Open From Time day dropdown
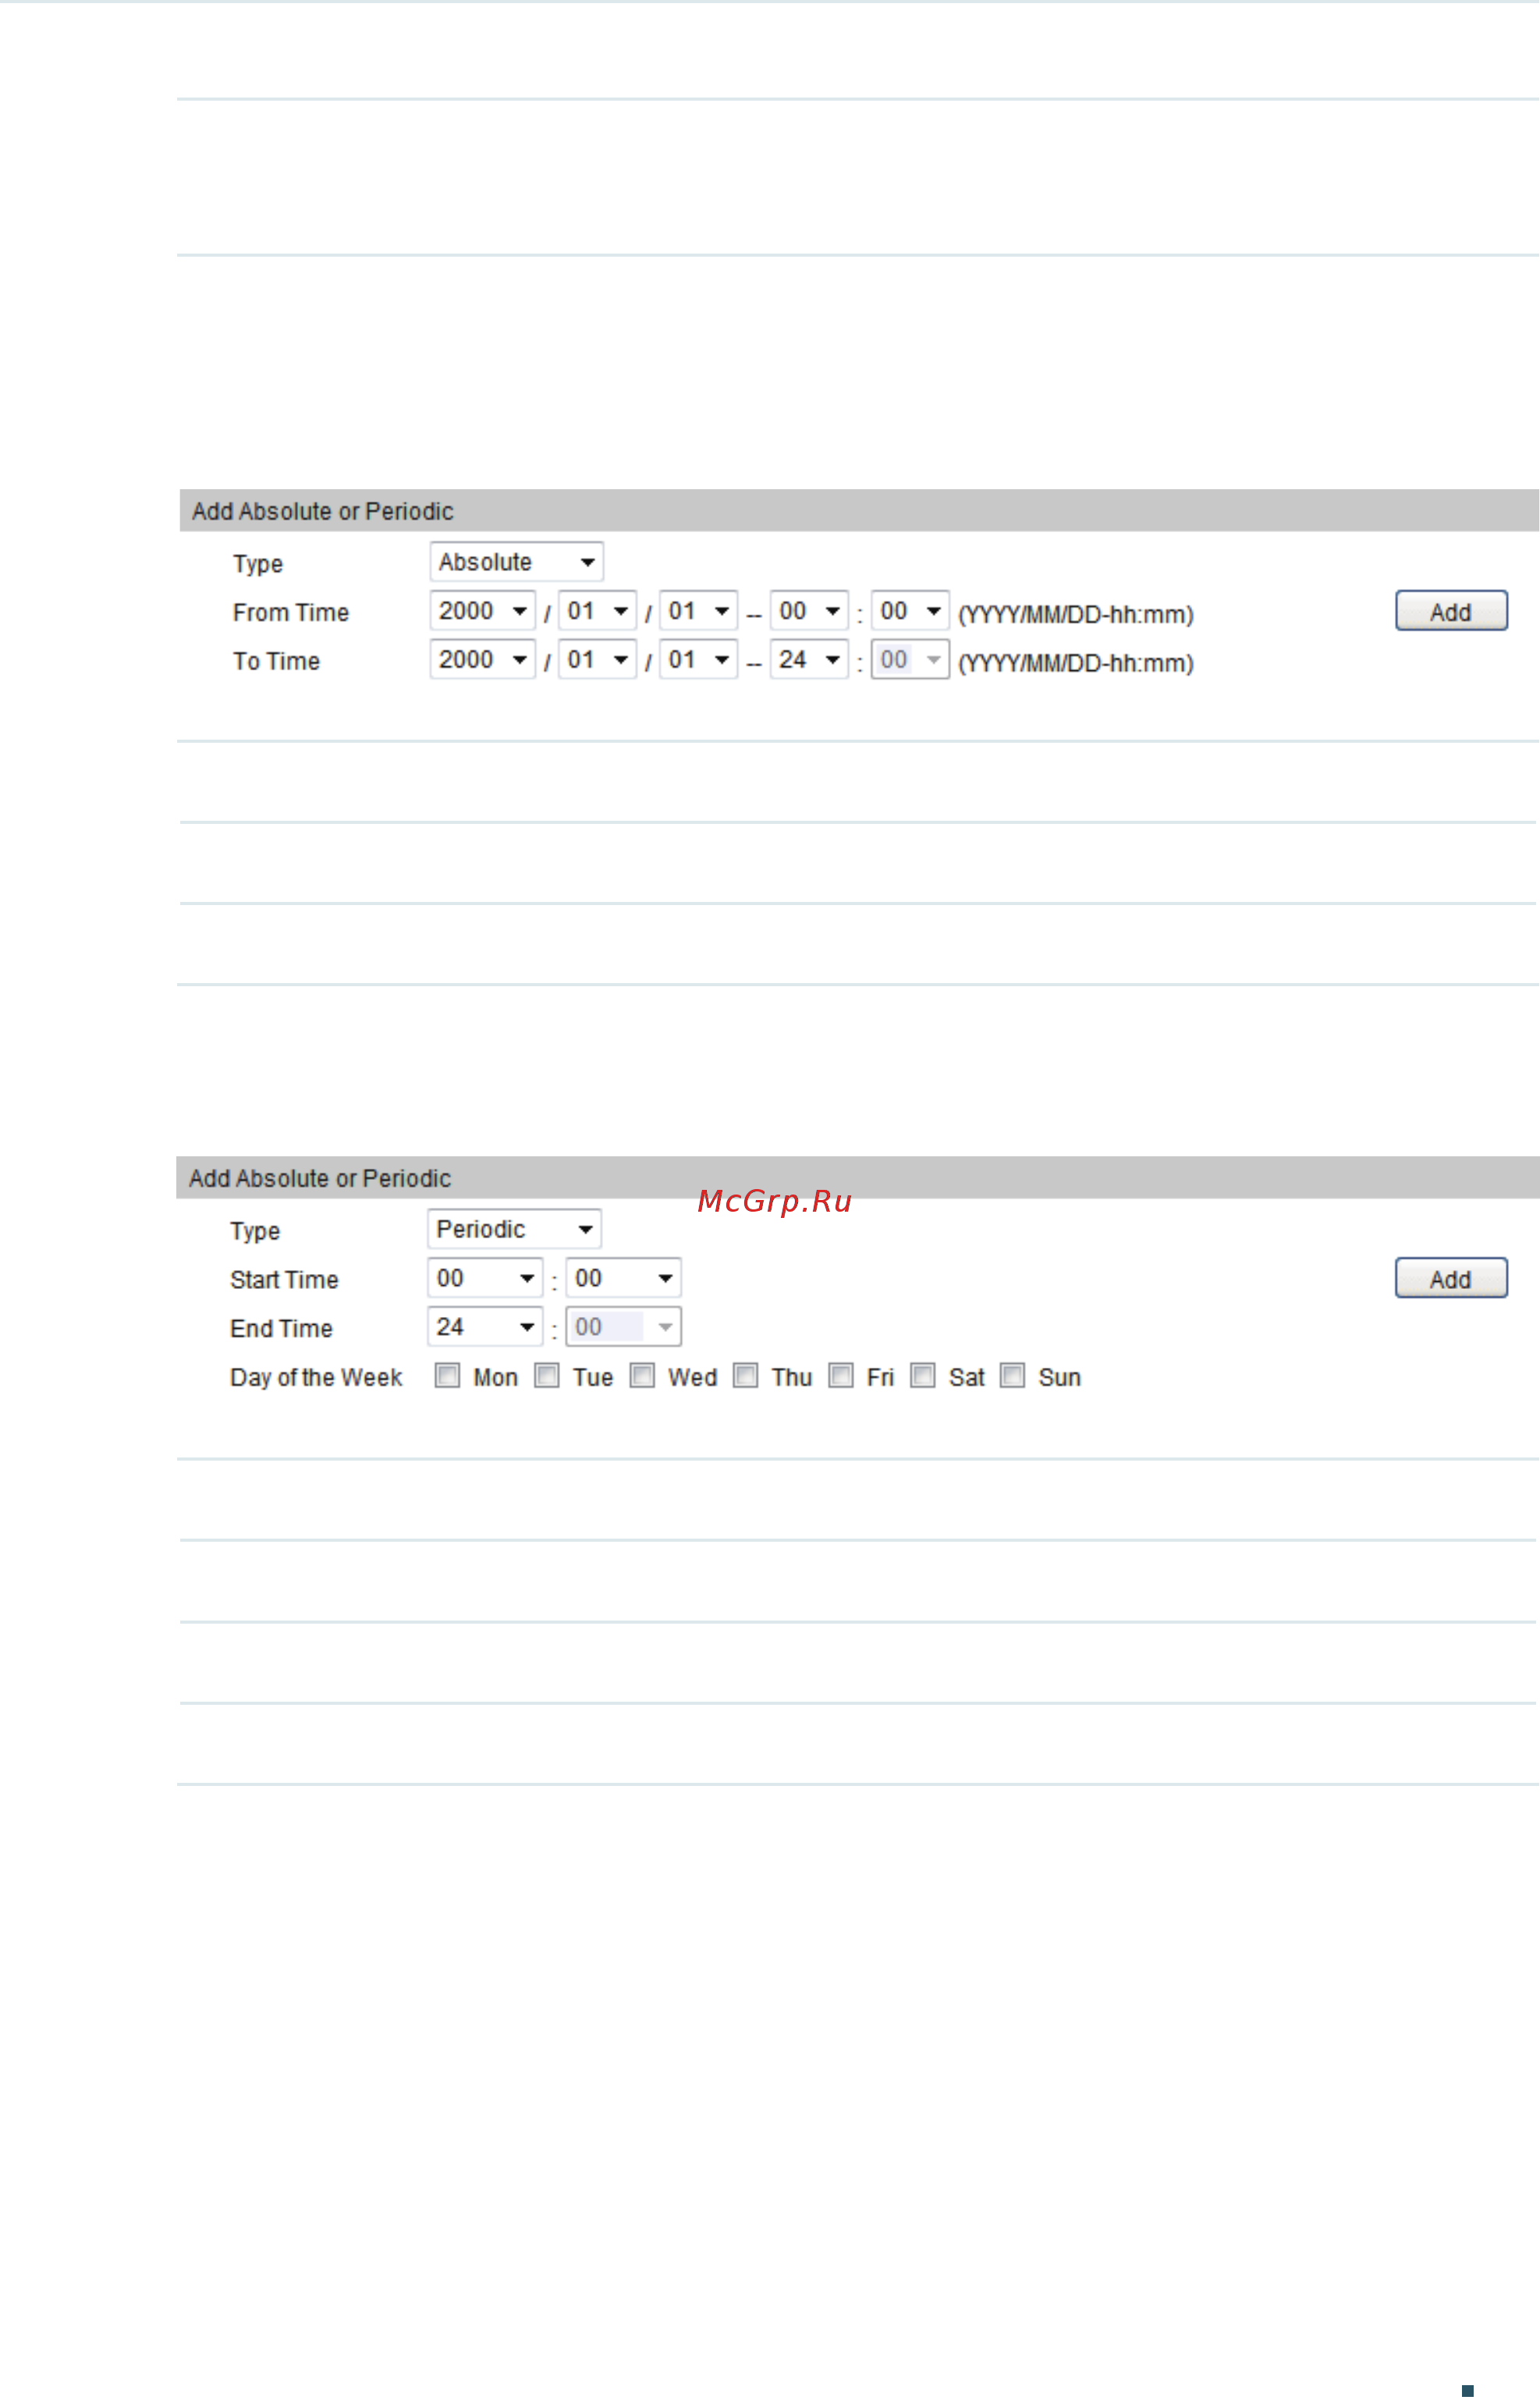The image size is (1540, 2400). (x=698, y=611)
